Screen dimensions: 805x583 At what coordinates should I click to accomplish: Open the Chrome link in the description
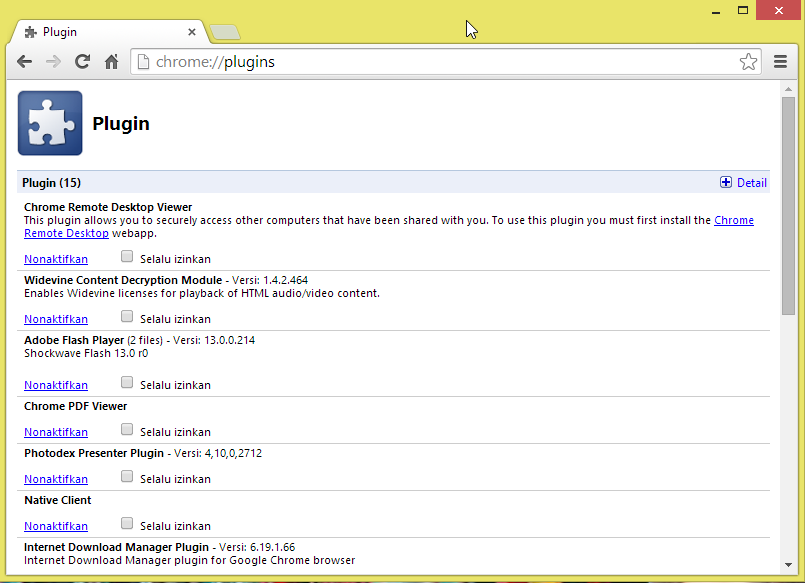tap(734, 220)
